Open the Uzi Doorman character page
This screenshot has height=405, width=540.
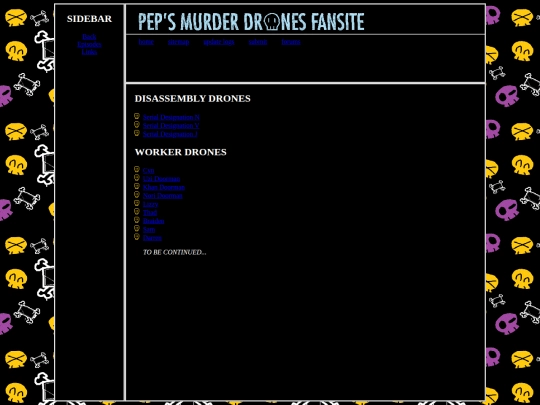coord(162,179)
